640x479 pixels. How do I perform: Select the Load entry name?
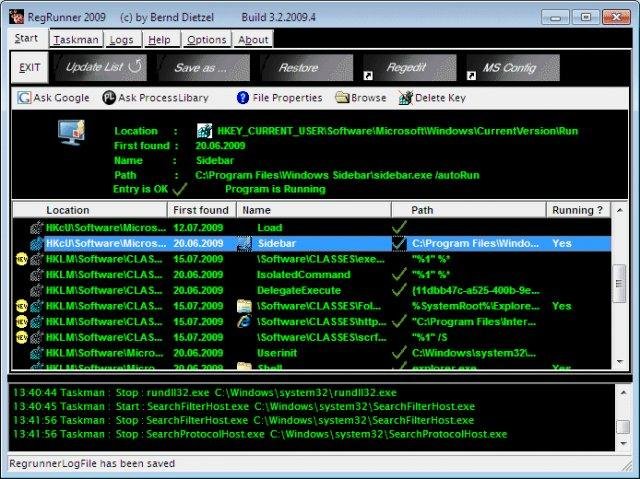(x=270, y=228)
